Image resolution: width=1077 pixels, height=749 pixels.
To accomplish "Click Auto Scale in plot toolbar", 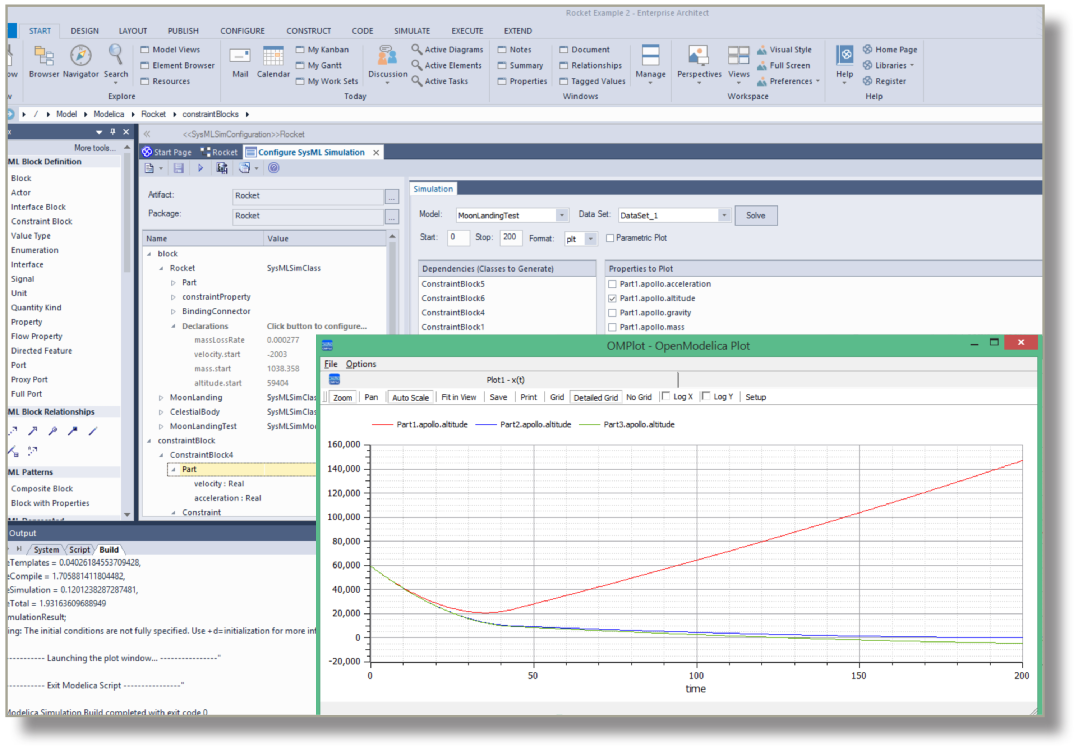I will 410,397.
